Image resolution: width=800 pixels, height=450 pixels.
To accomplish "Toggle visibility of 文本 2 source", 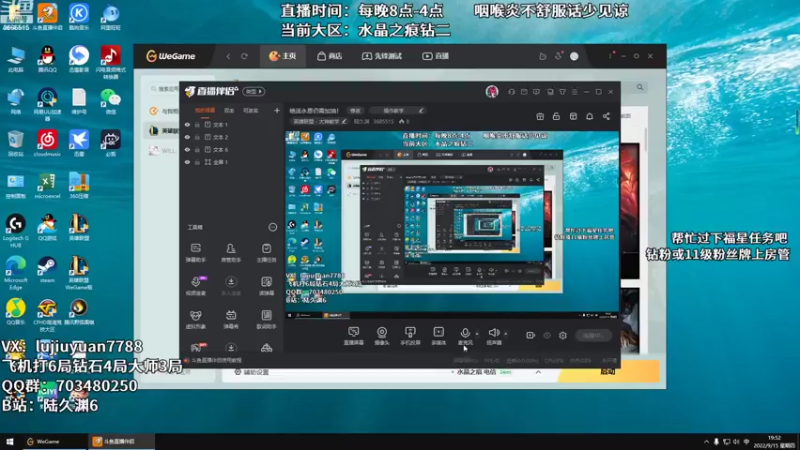I will 187,137.
